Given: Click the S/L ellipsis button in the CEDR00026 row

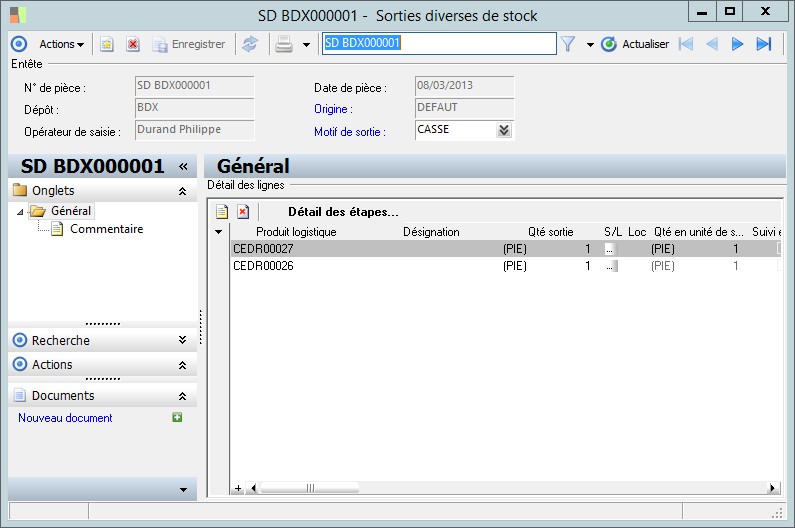Looking at the screenshot, I should pyautogui.click(x=612, y=266).
